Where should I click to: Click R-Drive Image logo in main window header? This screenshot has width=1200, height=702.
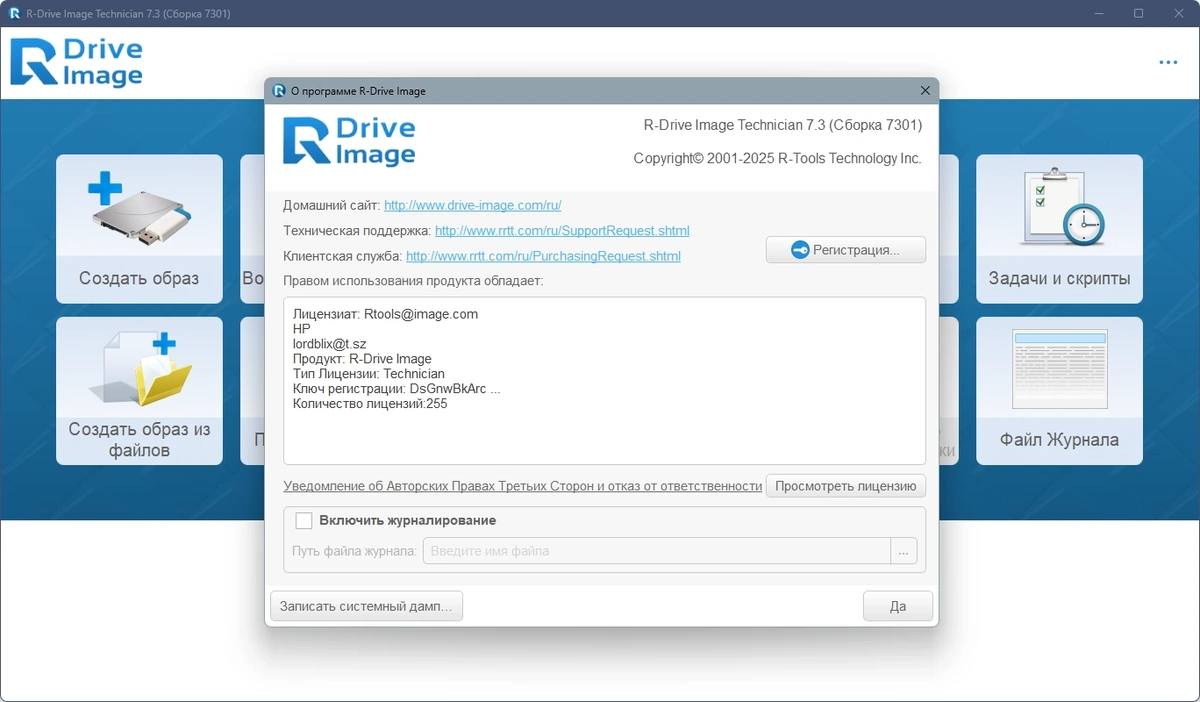76,62
